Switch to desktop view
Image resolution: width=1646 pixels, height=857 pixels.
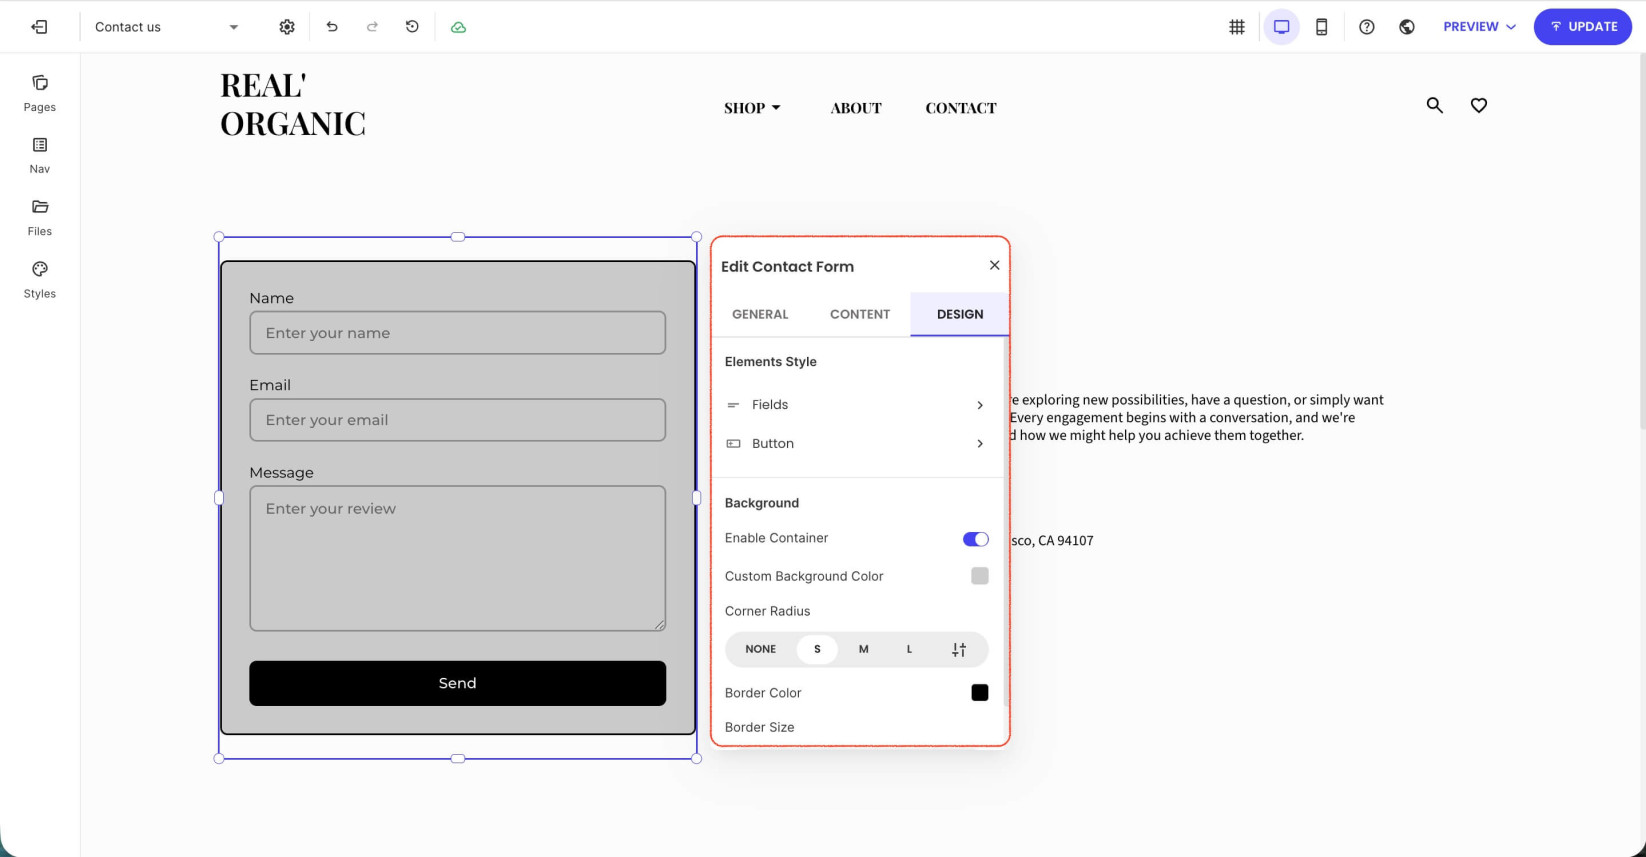coord(1281,27)
